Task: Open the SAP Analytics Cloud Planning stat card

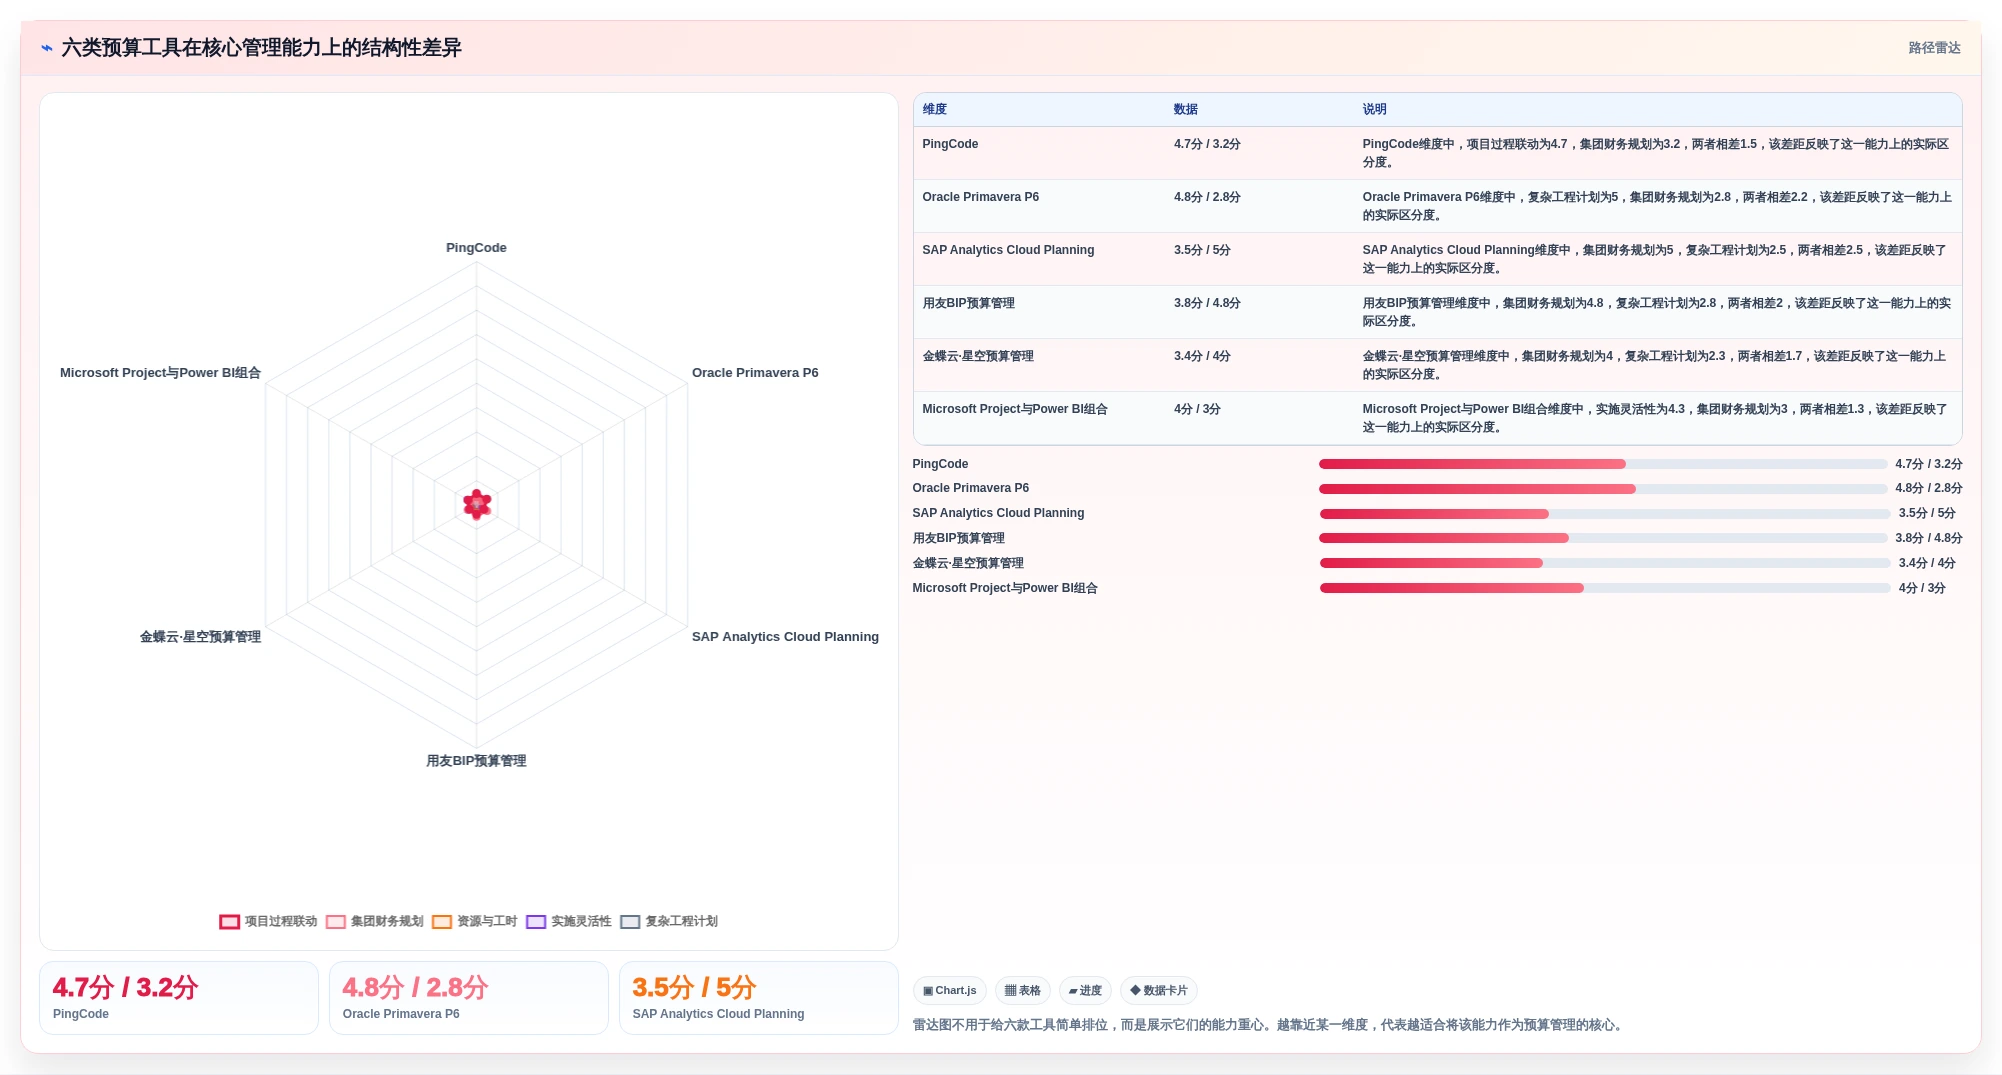Action: click(x=759, y=998)
